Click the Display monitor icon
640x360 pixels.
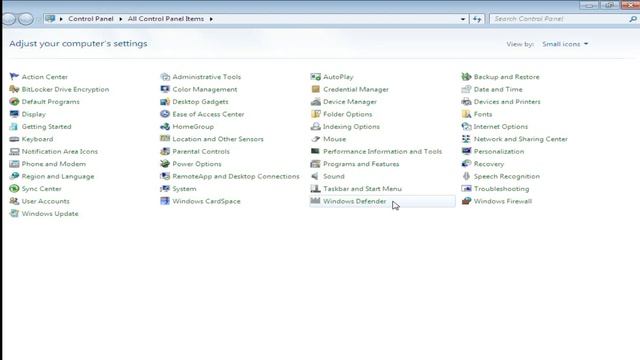(x=14, y=114)
